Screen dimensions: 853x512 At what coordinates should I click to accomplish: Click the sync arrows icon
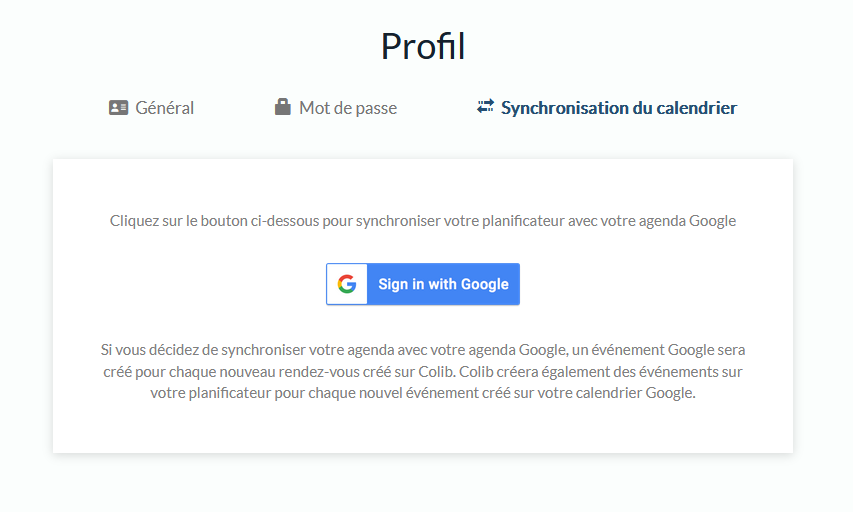(486, 106)
